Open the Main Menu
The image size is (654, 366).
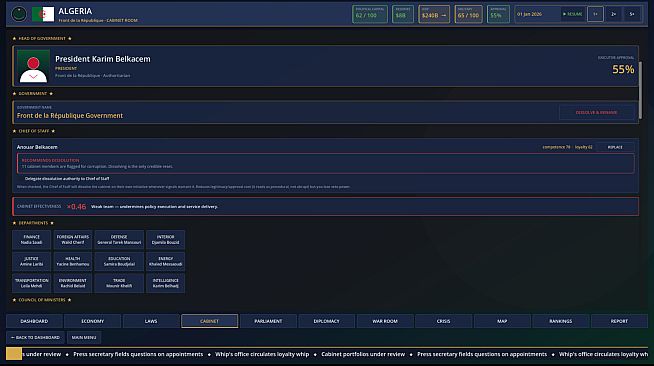84,337
